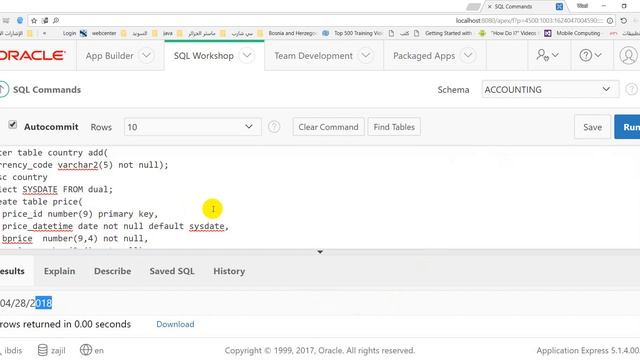Open the Administration user-gear menu icon
Image resolution: width=640 pixels, height=360 pixels.
[547, 55]
